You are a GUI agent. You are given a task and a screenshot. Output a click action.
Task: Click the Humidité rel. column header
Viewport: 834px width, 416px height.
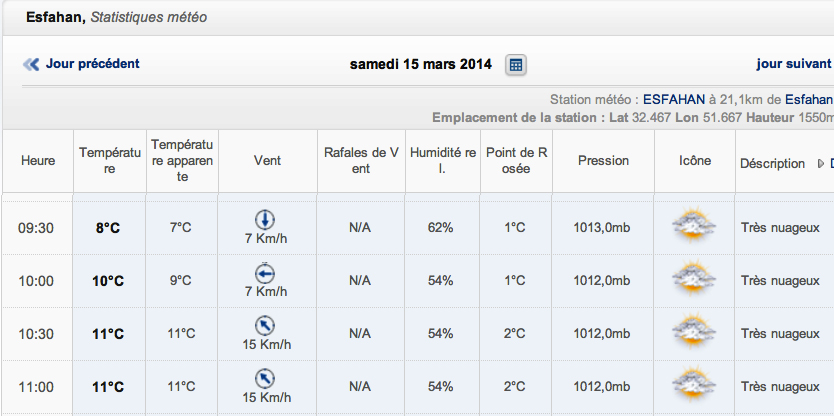443,161
